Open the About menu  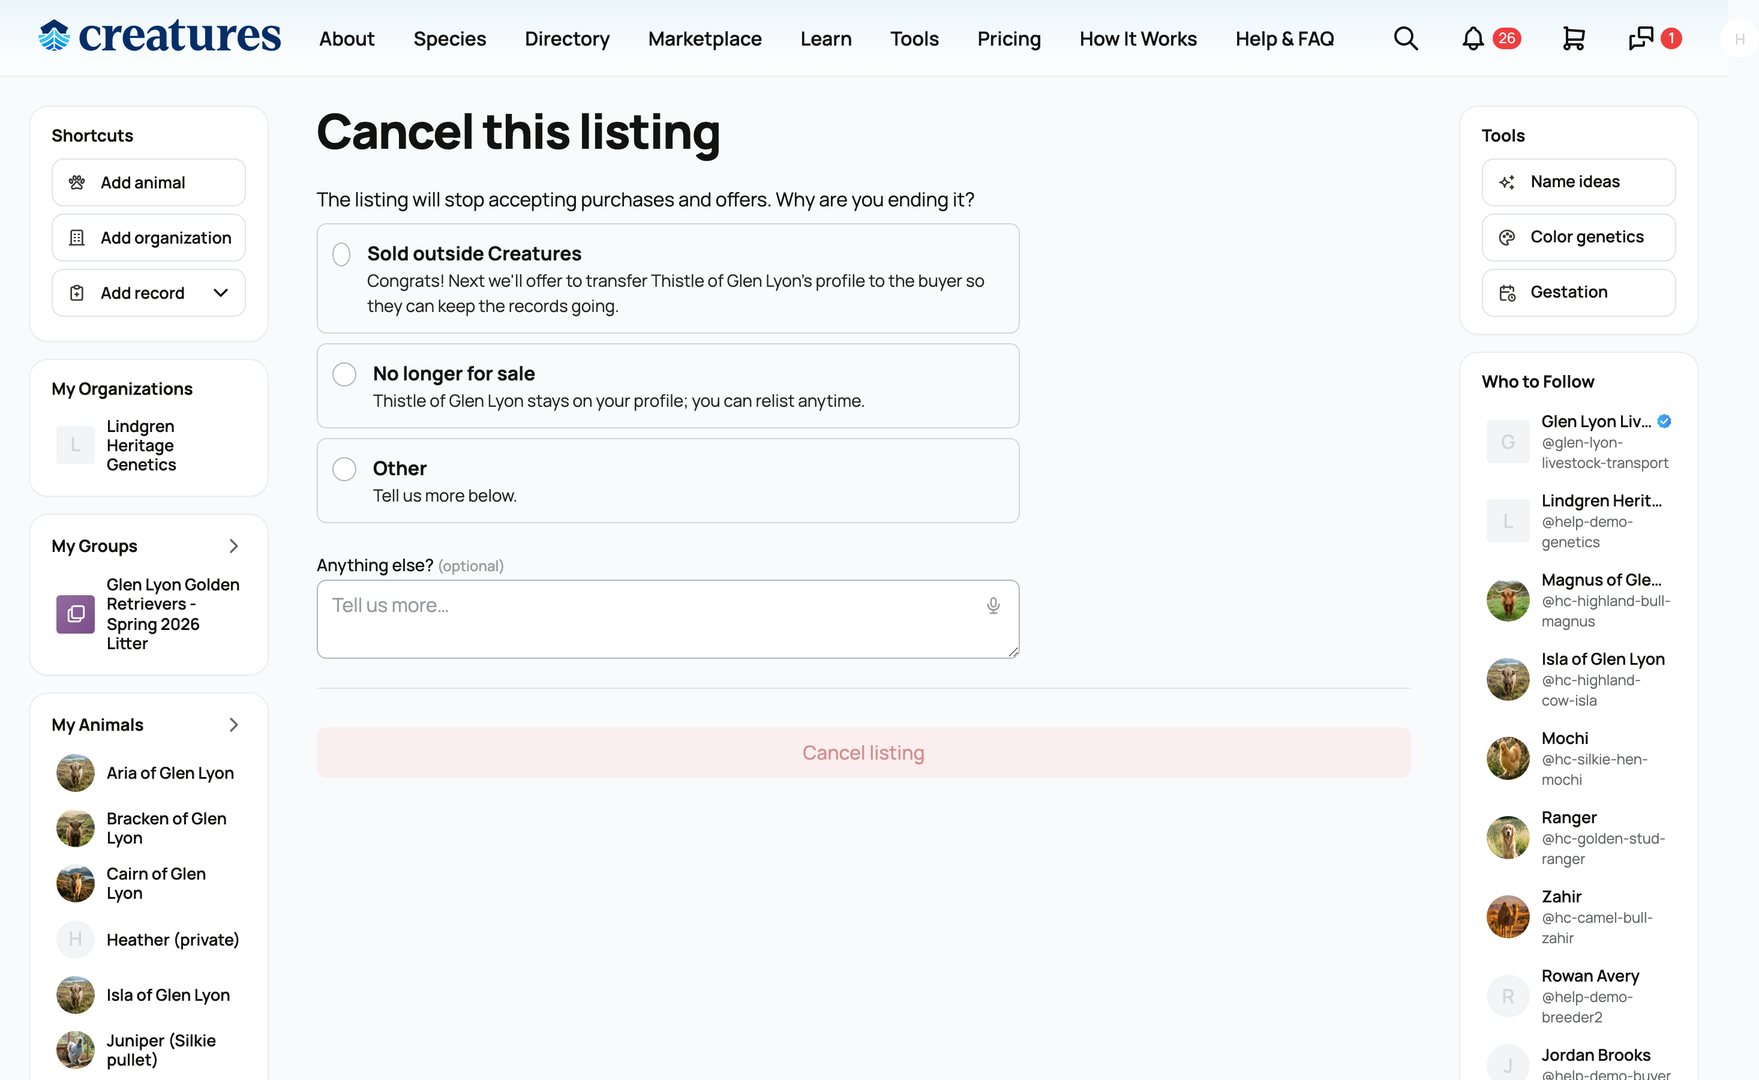pos(347,39)
